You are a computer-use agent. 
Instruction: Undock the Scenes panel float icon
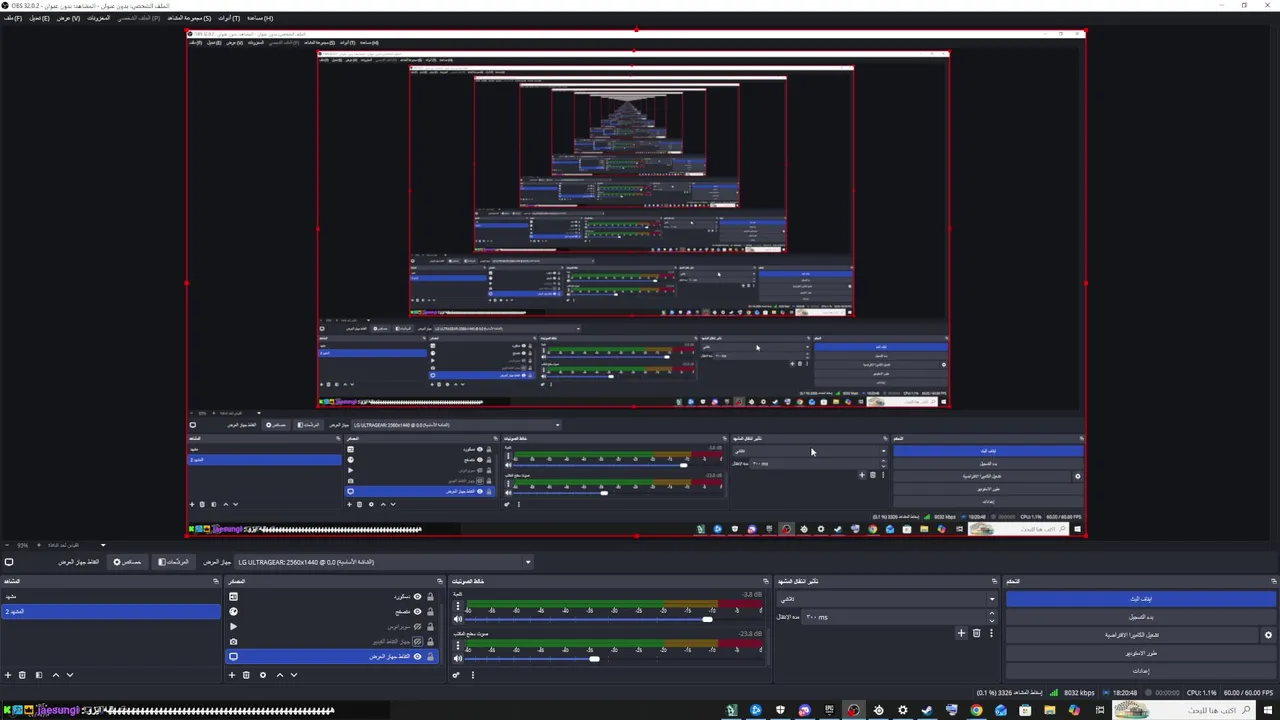216,581
